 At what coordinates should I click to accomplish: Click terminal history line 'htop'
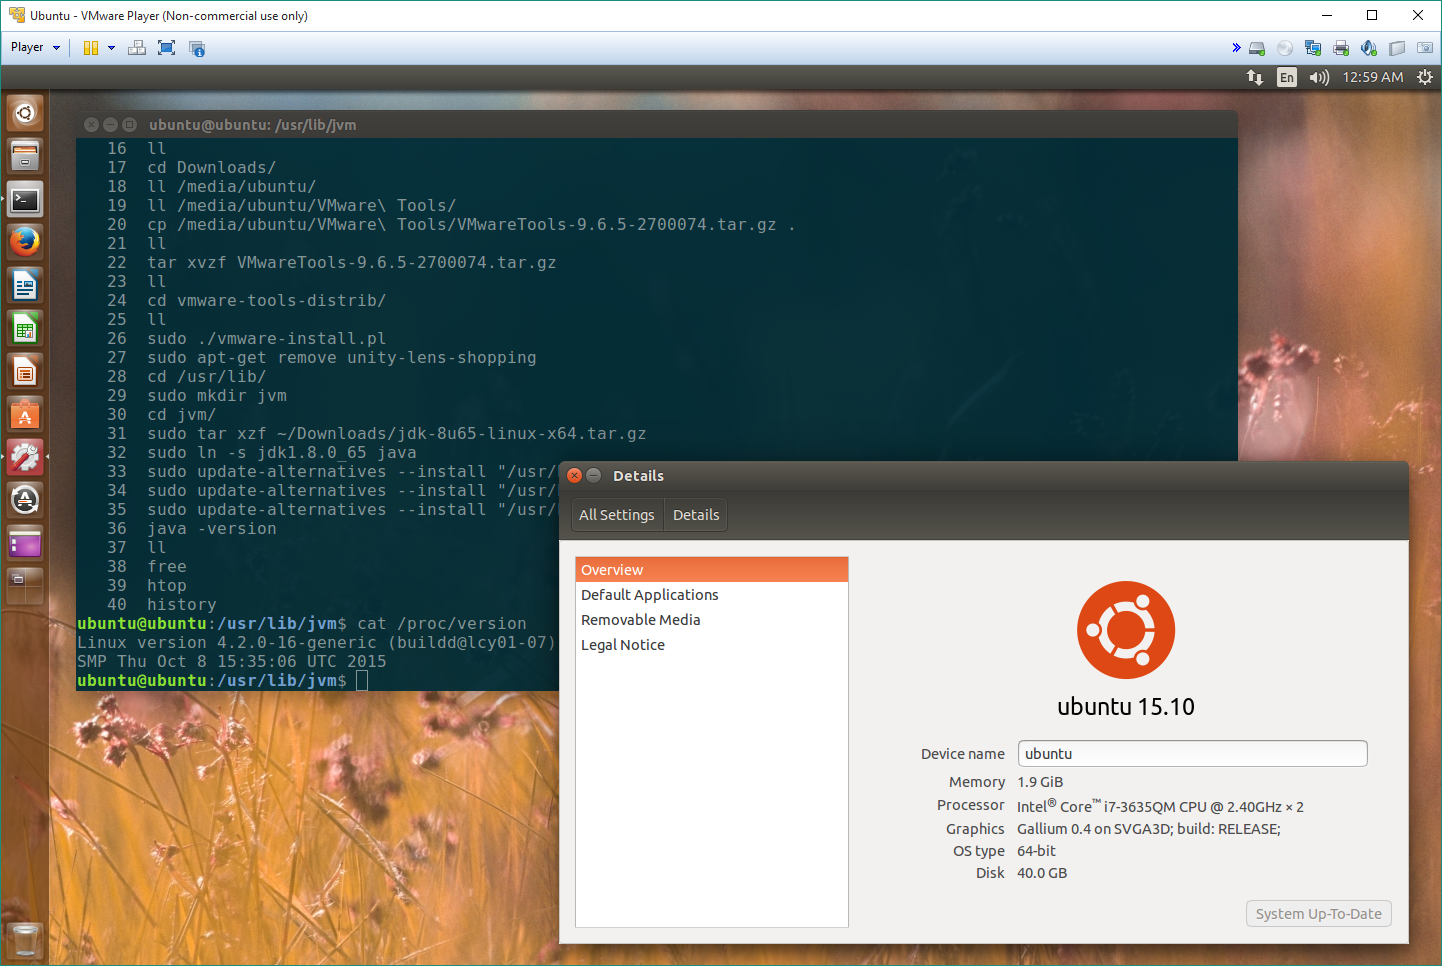click(167, 586)
